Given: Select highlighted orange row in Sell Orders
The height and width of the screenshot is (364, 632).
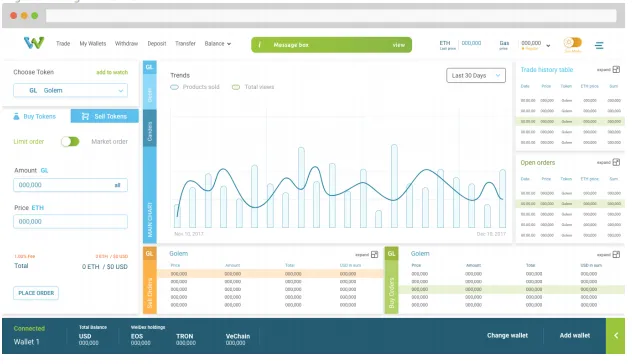Looking at the screenshot, I should point(270,274).
